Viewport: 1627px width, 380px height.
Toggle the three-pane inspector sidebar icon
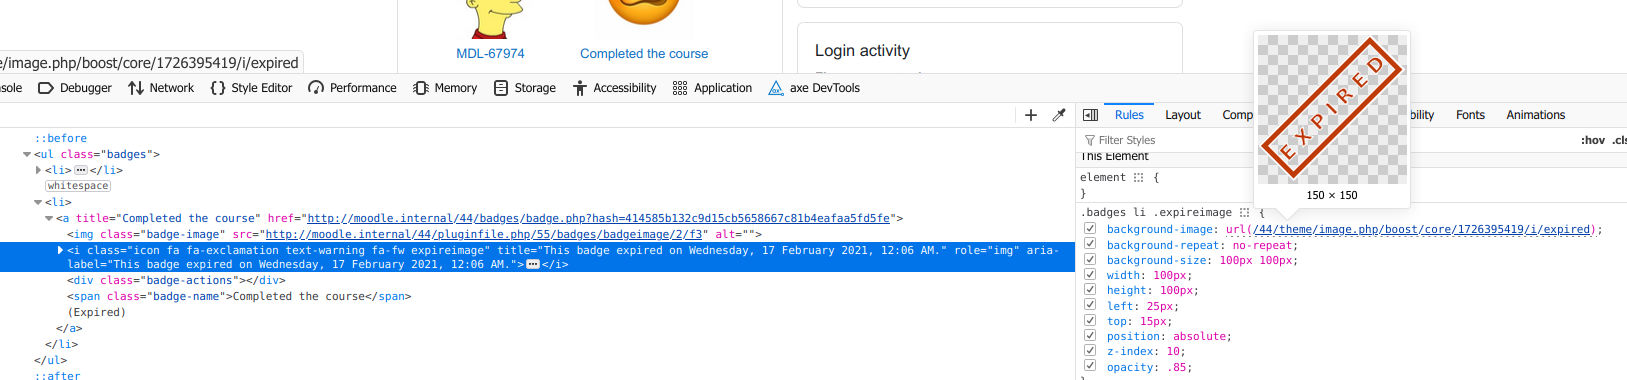point(1091,115)
